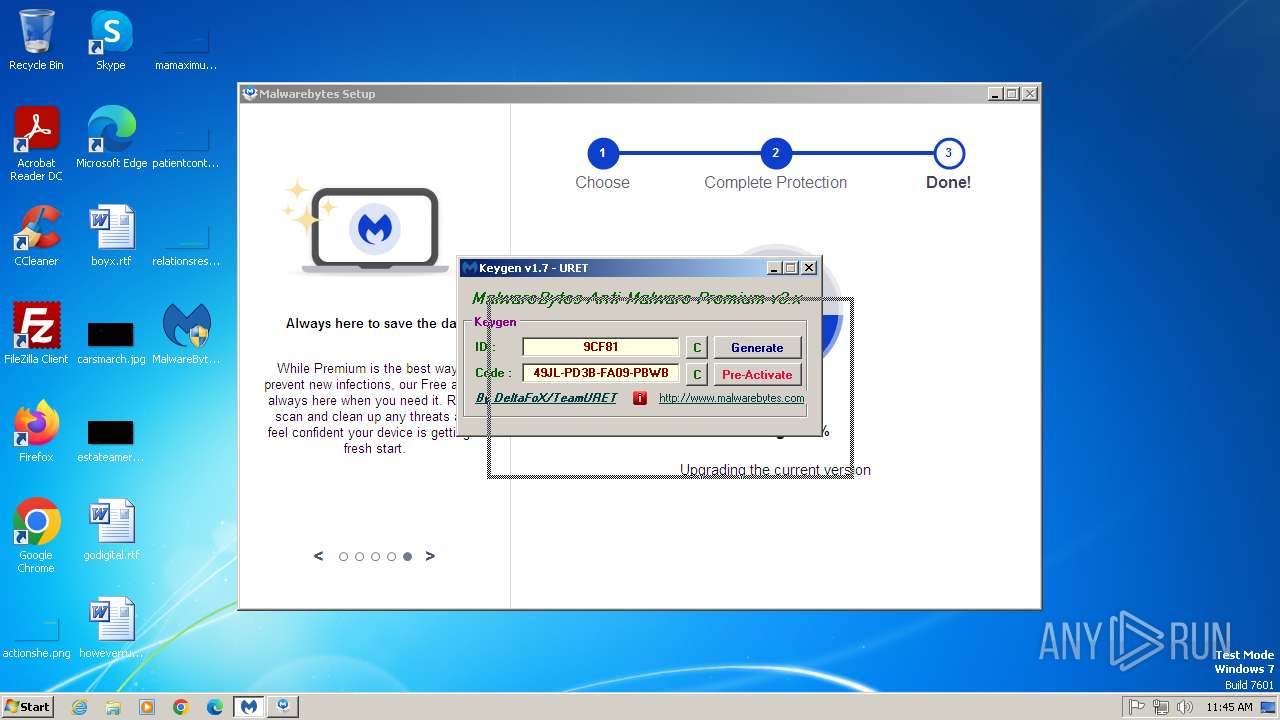The height and width of the screenshot is (720, 1280).
Task: Select the howeverru document icon
Action: (111, 628)
